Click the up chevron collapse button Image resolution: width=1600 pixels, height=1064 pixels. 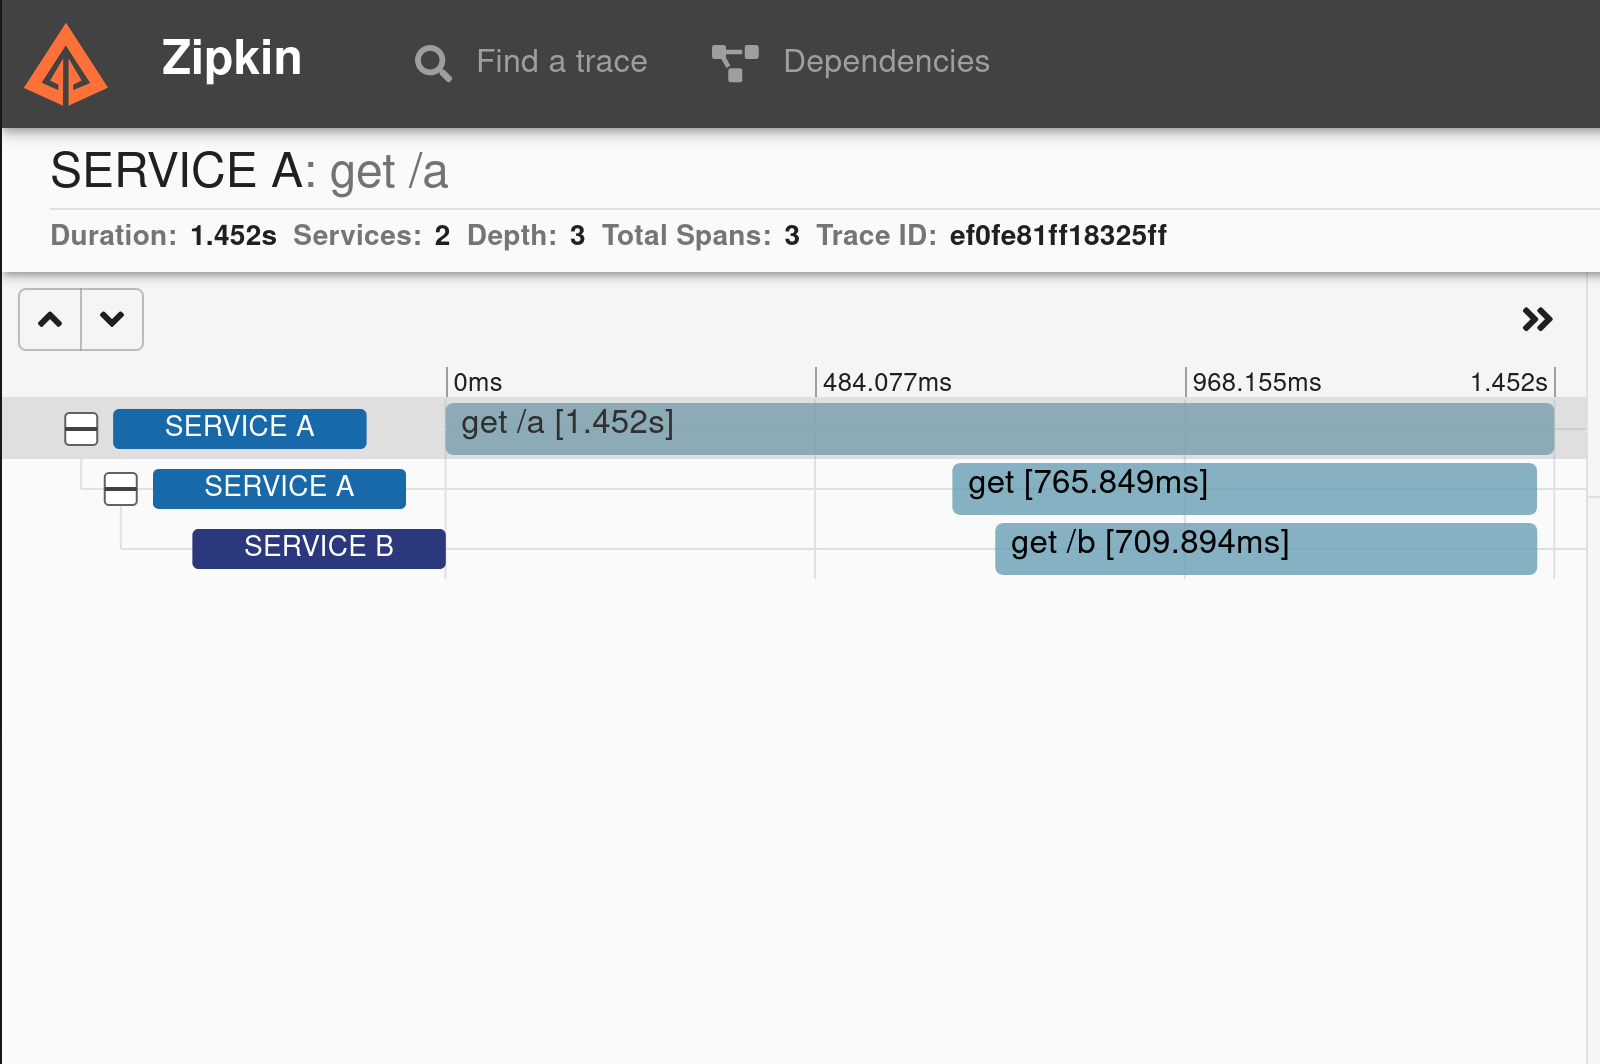coord(50,320)
